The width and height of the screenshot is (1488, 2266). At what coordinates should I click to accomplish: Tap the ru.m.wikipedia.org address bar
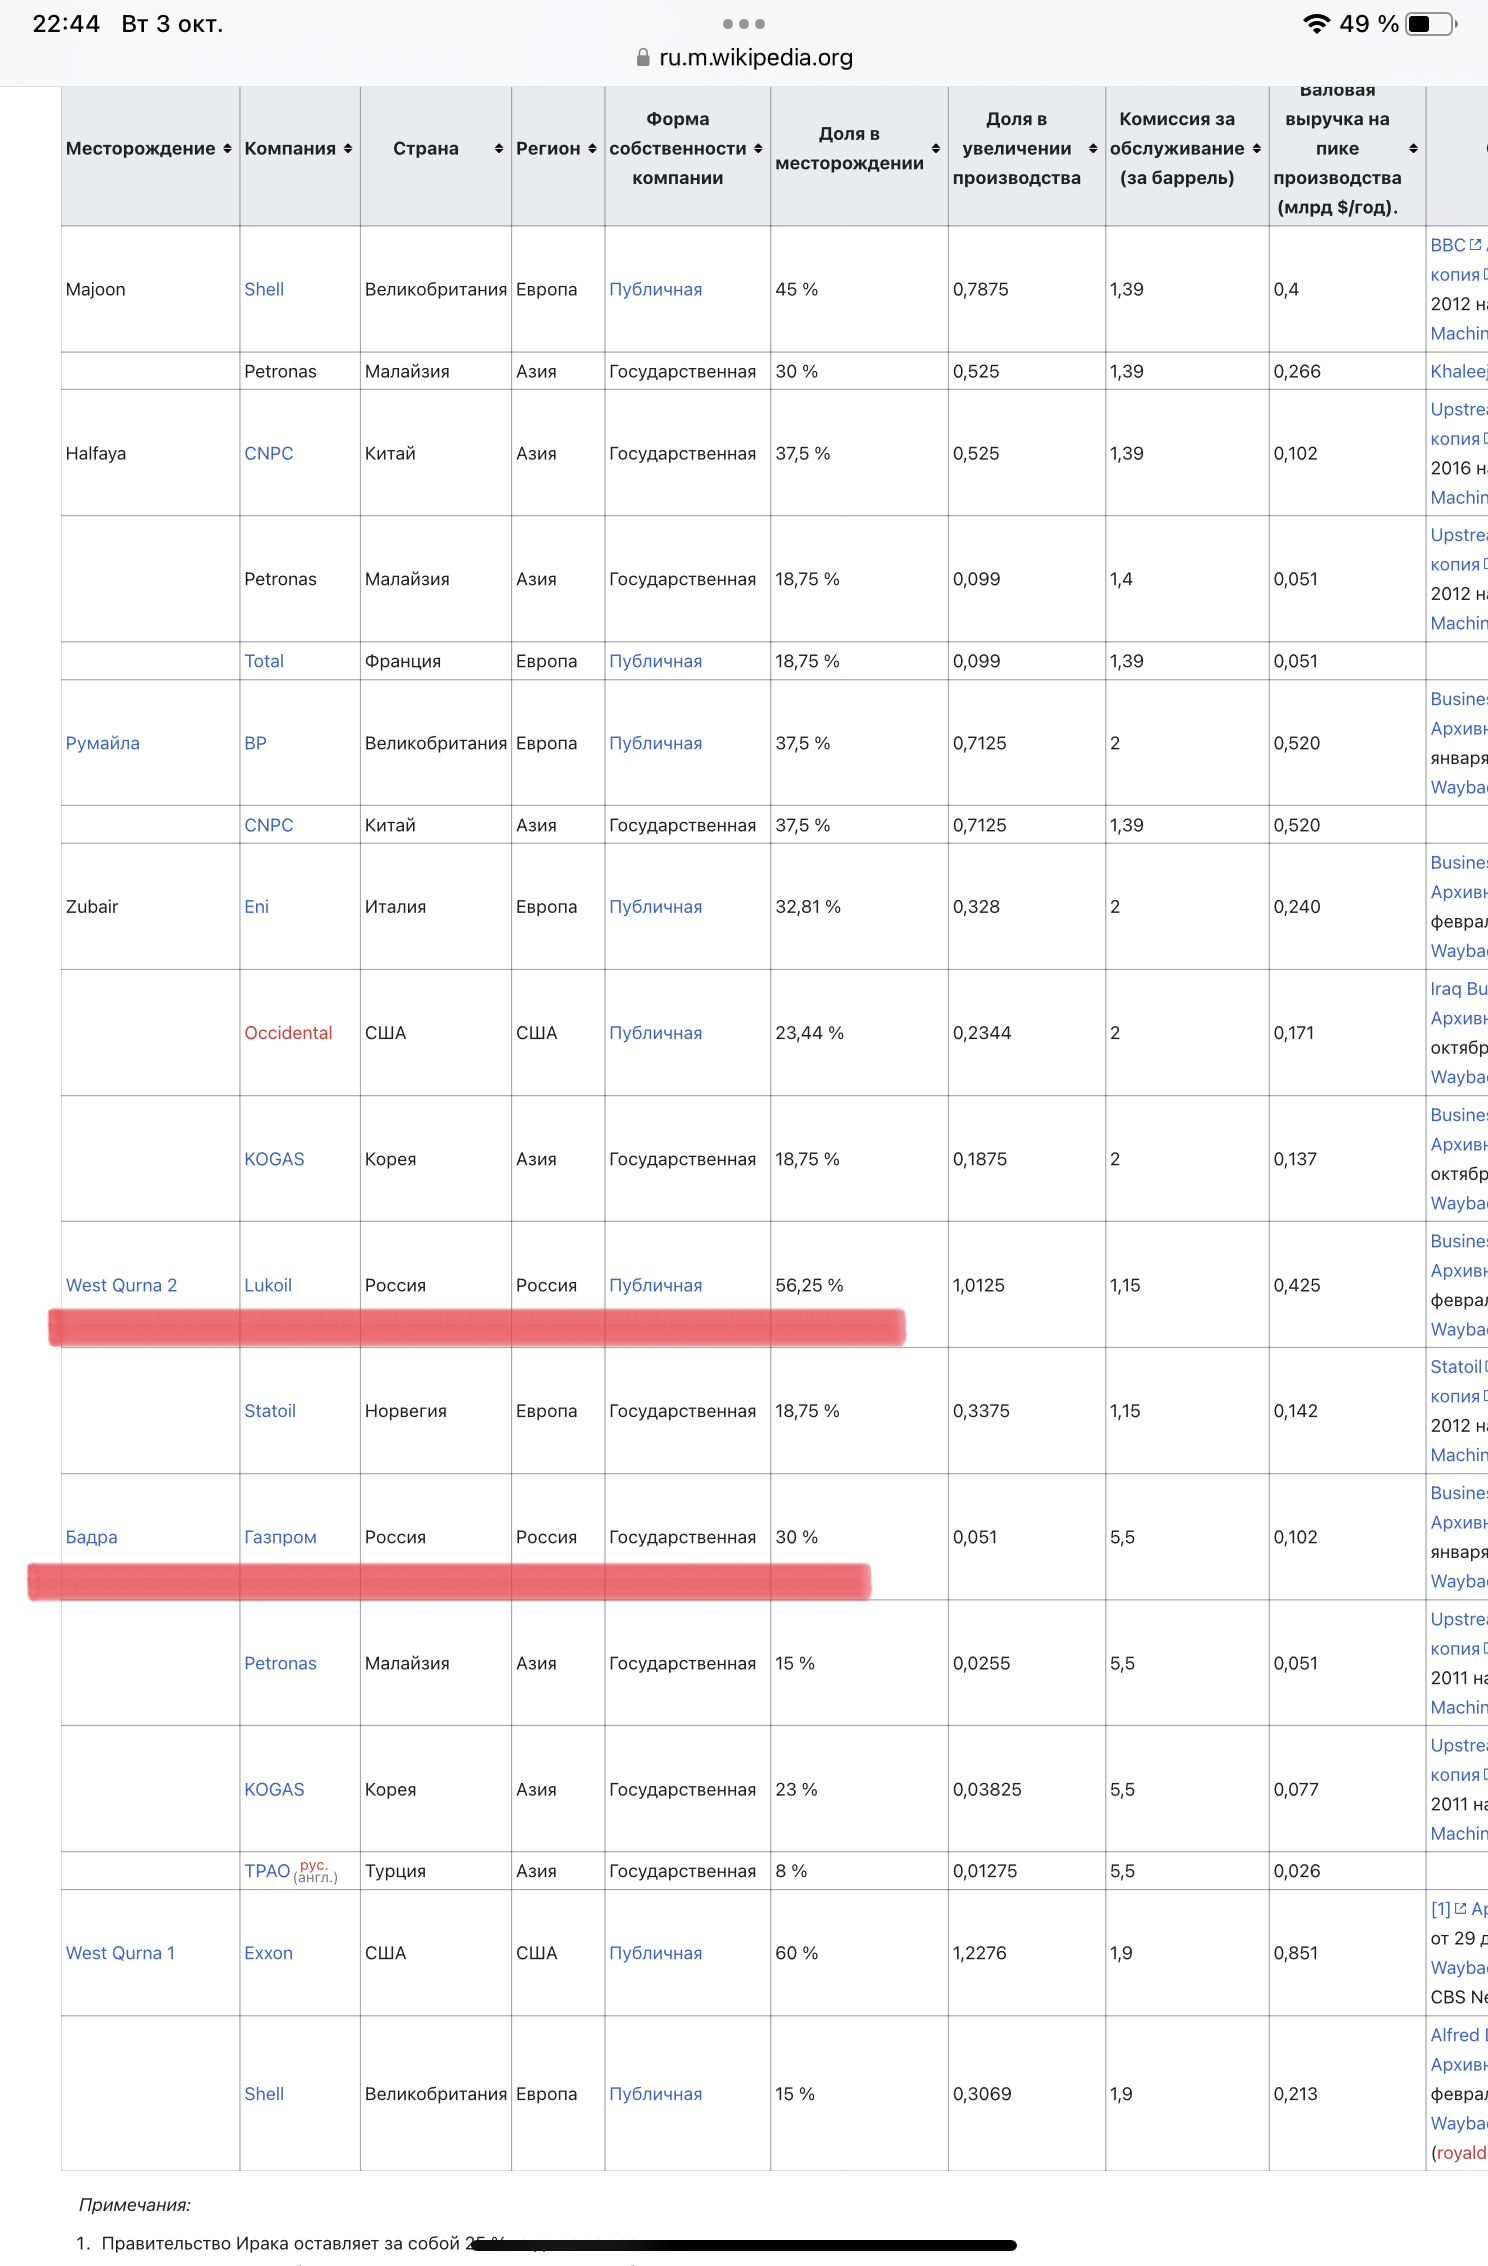(755, 58)
